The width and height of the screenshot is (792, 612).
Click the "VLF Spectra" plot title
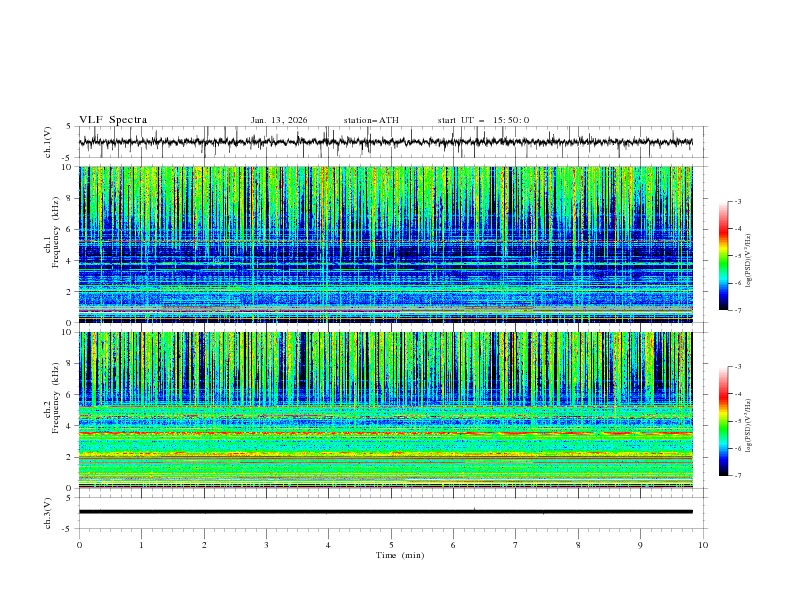[113, 120]
